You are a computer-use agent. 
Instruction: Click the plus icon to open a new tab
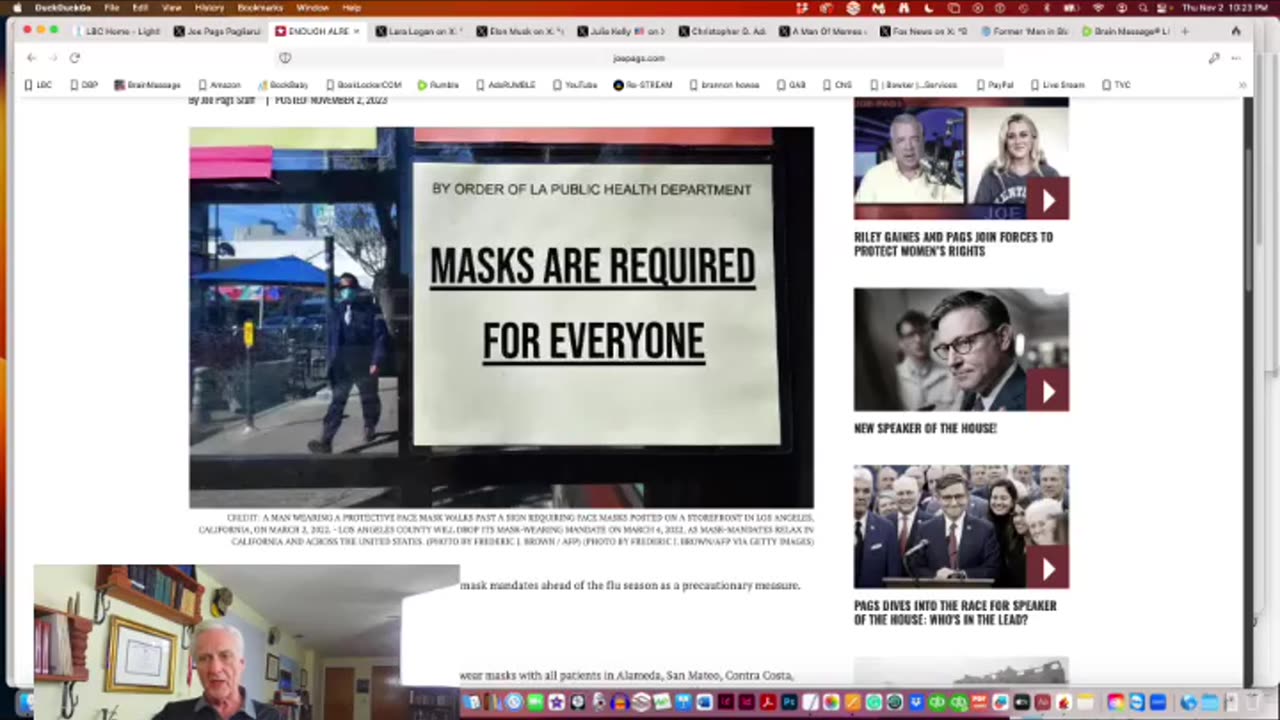coord(1185,31)
